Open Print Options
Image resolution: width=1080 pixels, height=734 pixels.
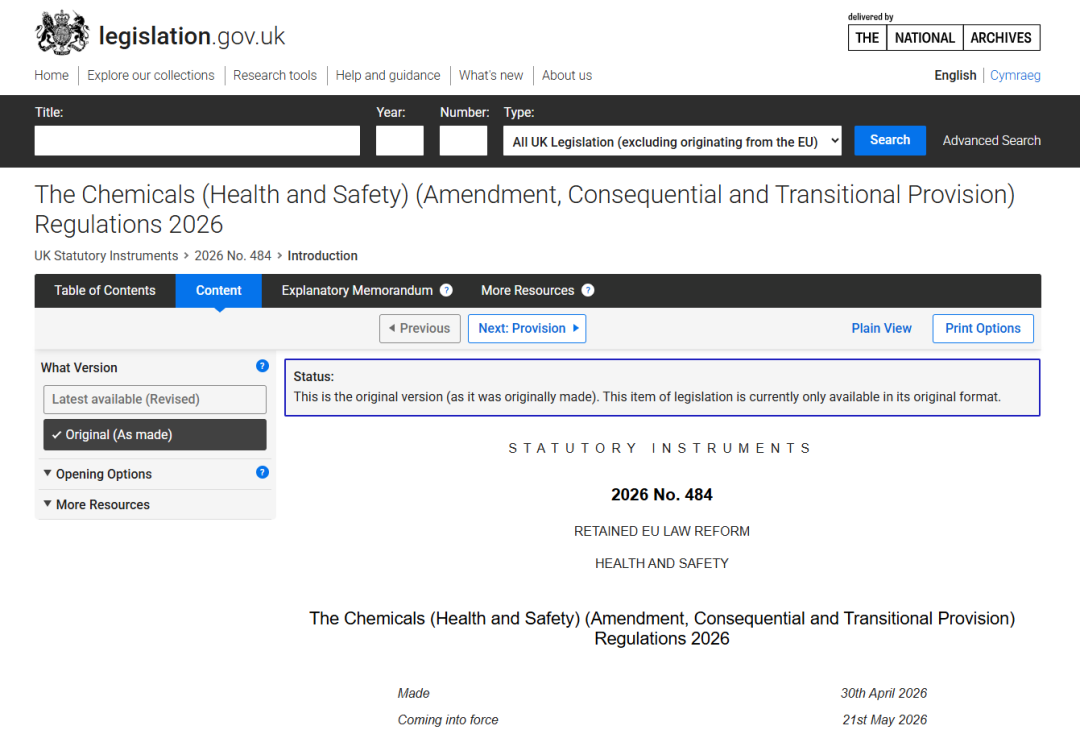983,328
